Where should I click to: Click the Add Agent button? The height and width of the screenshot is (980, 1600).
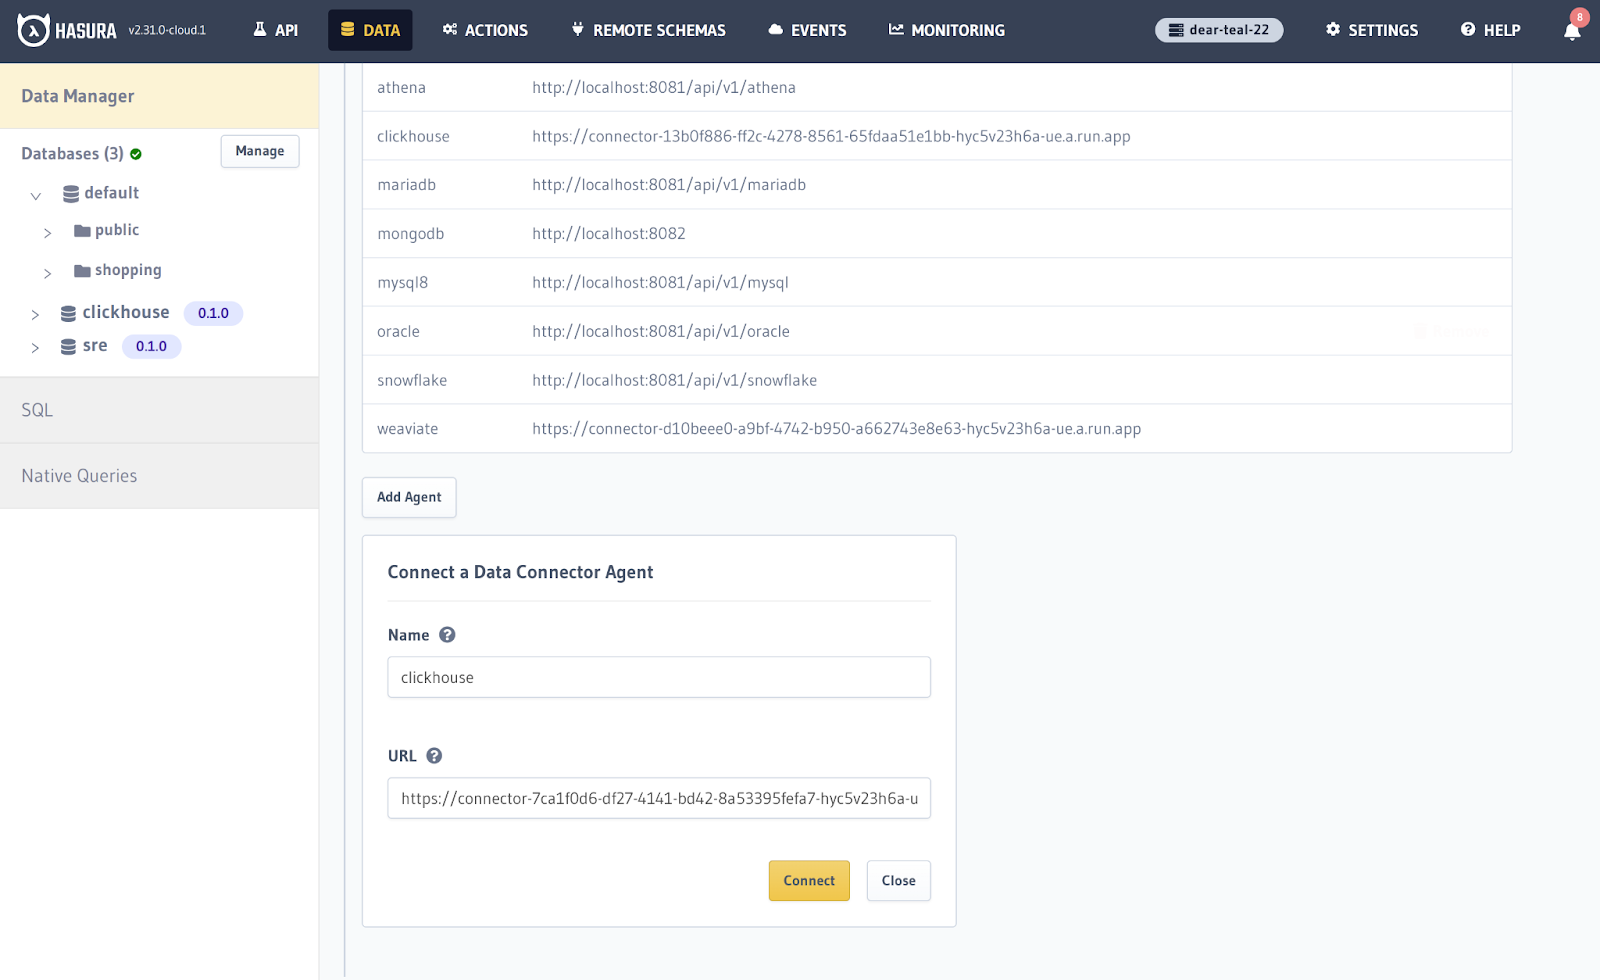click(409, 497)
